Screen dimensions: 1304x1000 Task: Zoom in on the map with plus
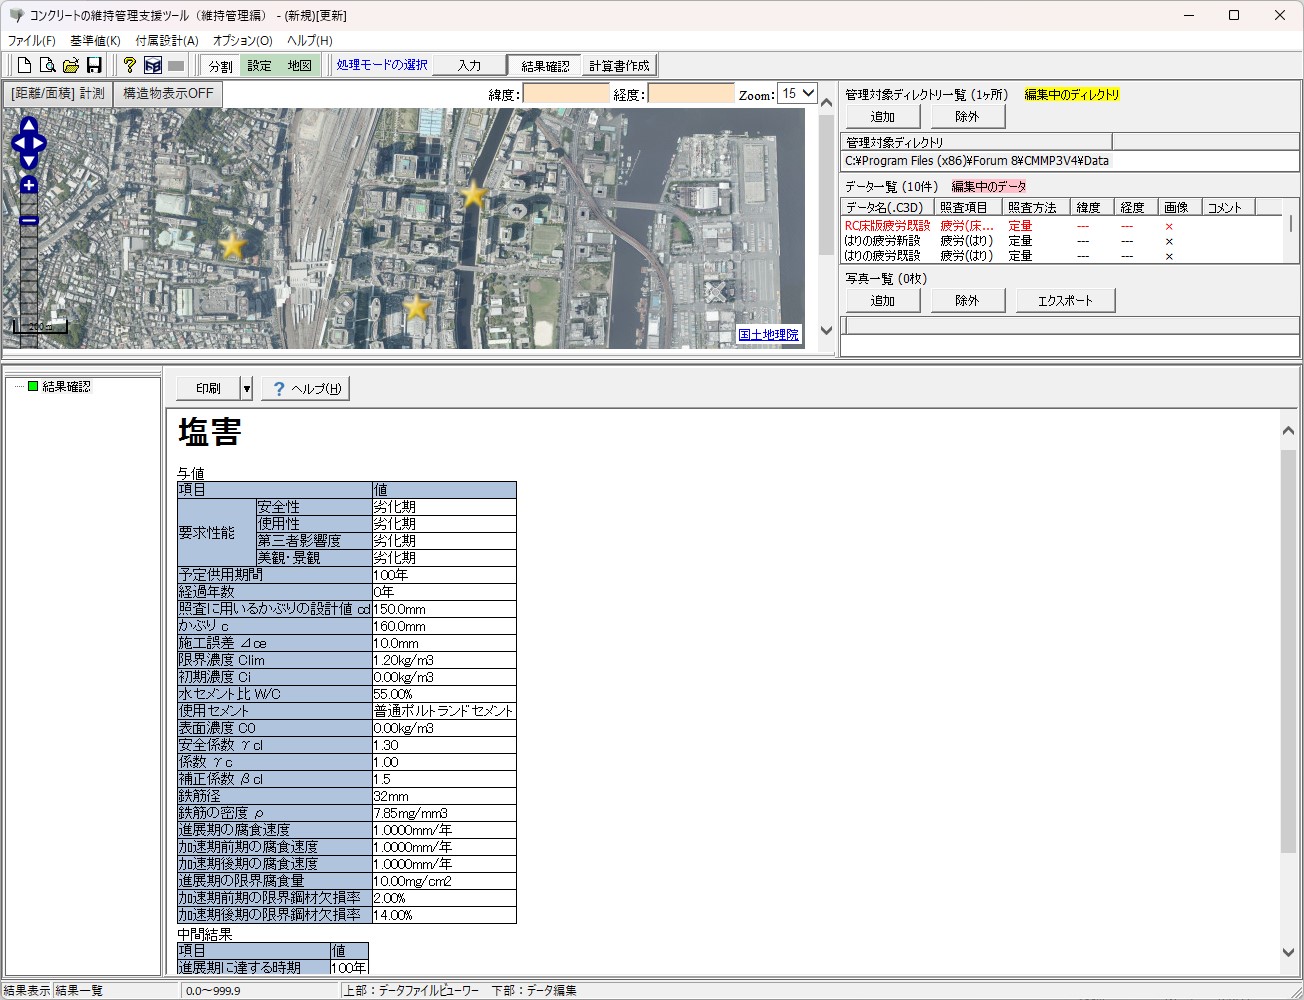29,185
